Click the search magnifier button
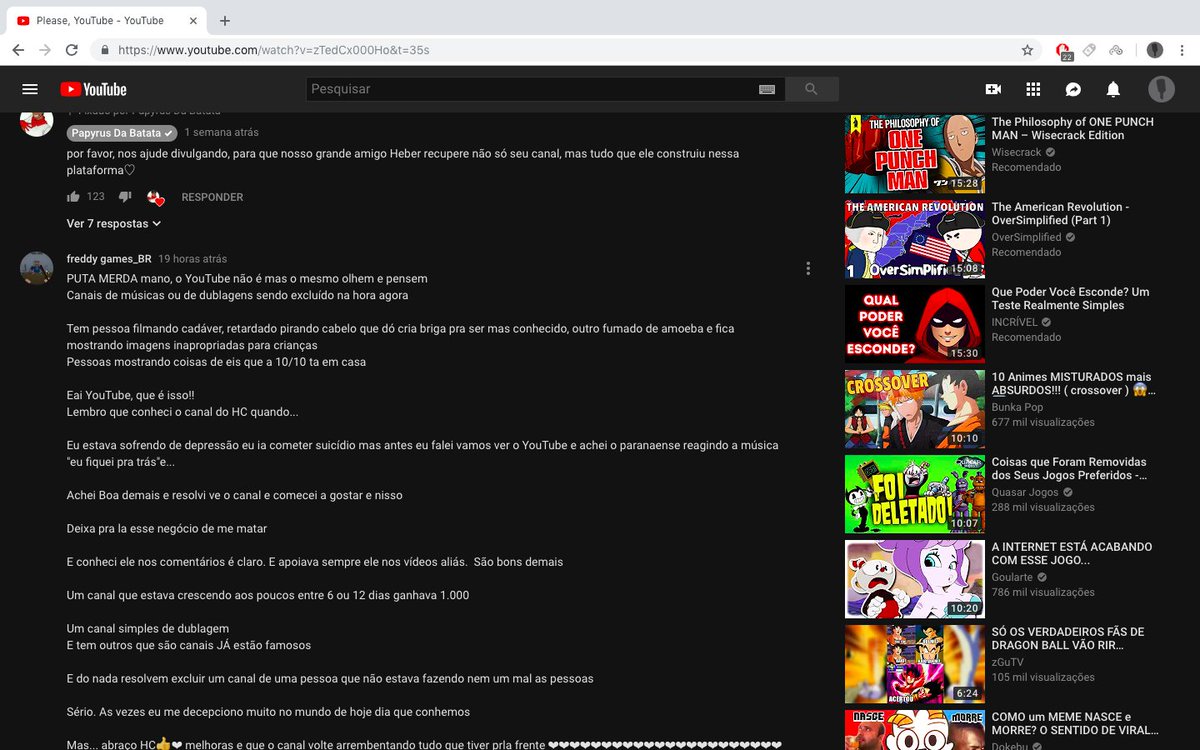Image resolution: width=1200 pixels, height=750 pixels. click(812, 89)
